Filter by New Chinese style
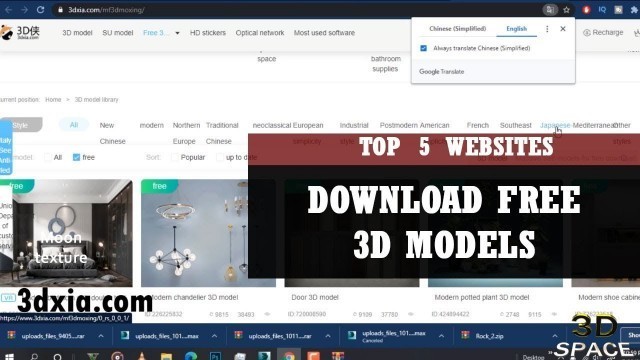Screen dimensions: 640x360 112,133
